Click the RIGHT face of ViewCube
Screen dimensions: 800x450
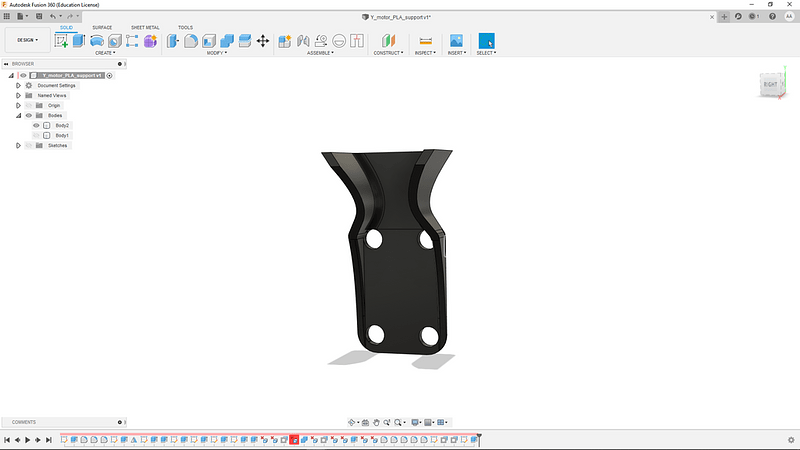click(x=770, y=84)
